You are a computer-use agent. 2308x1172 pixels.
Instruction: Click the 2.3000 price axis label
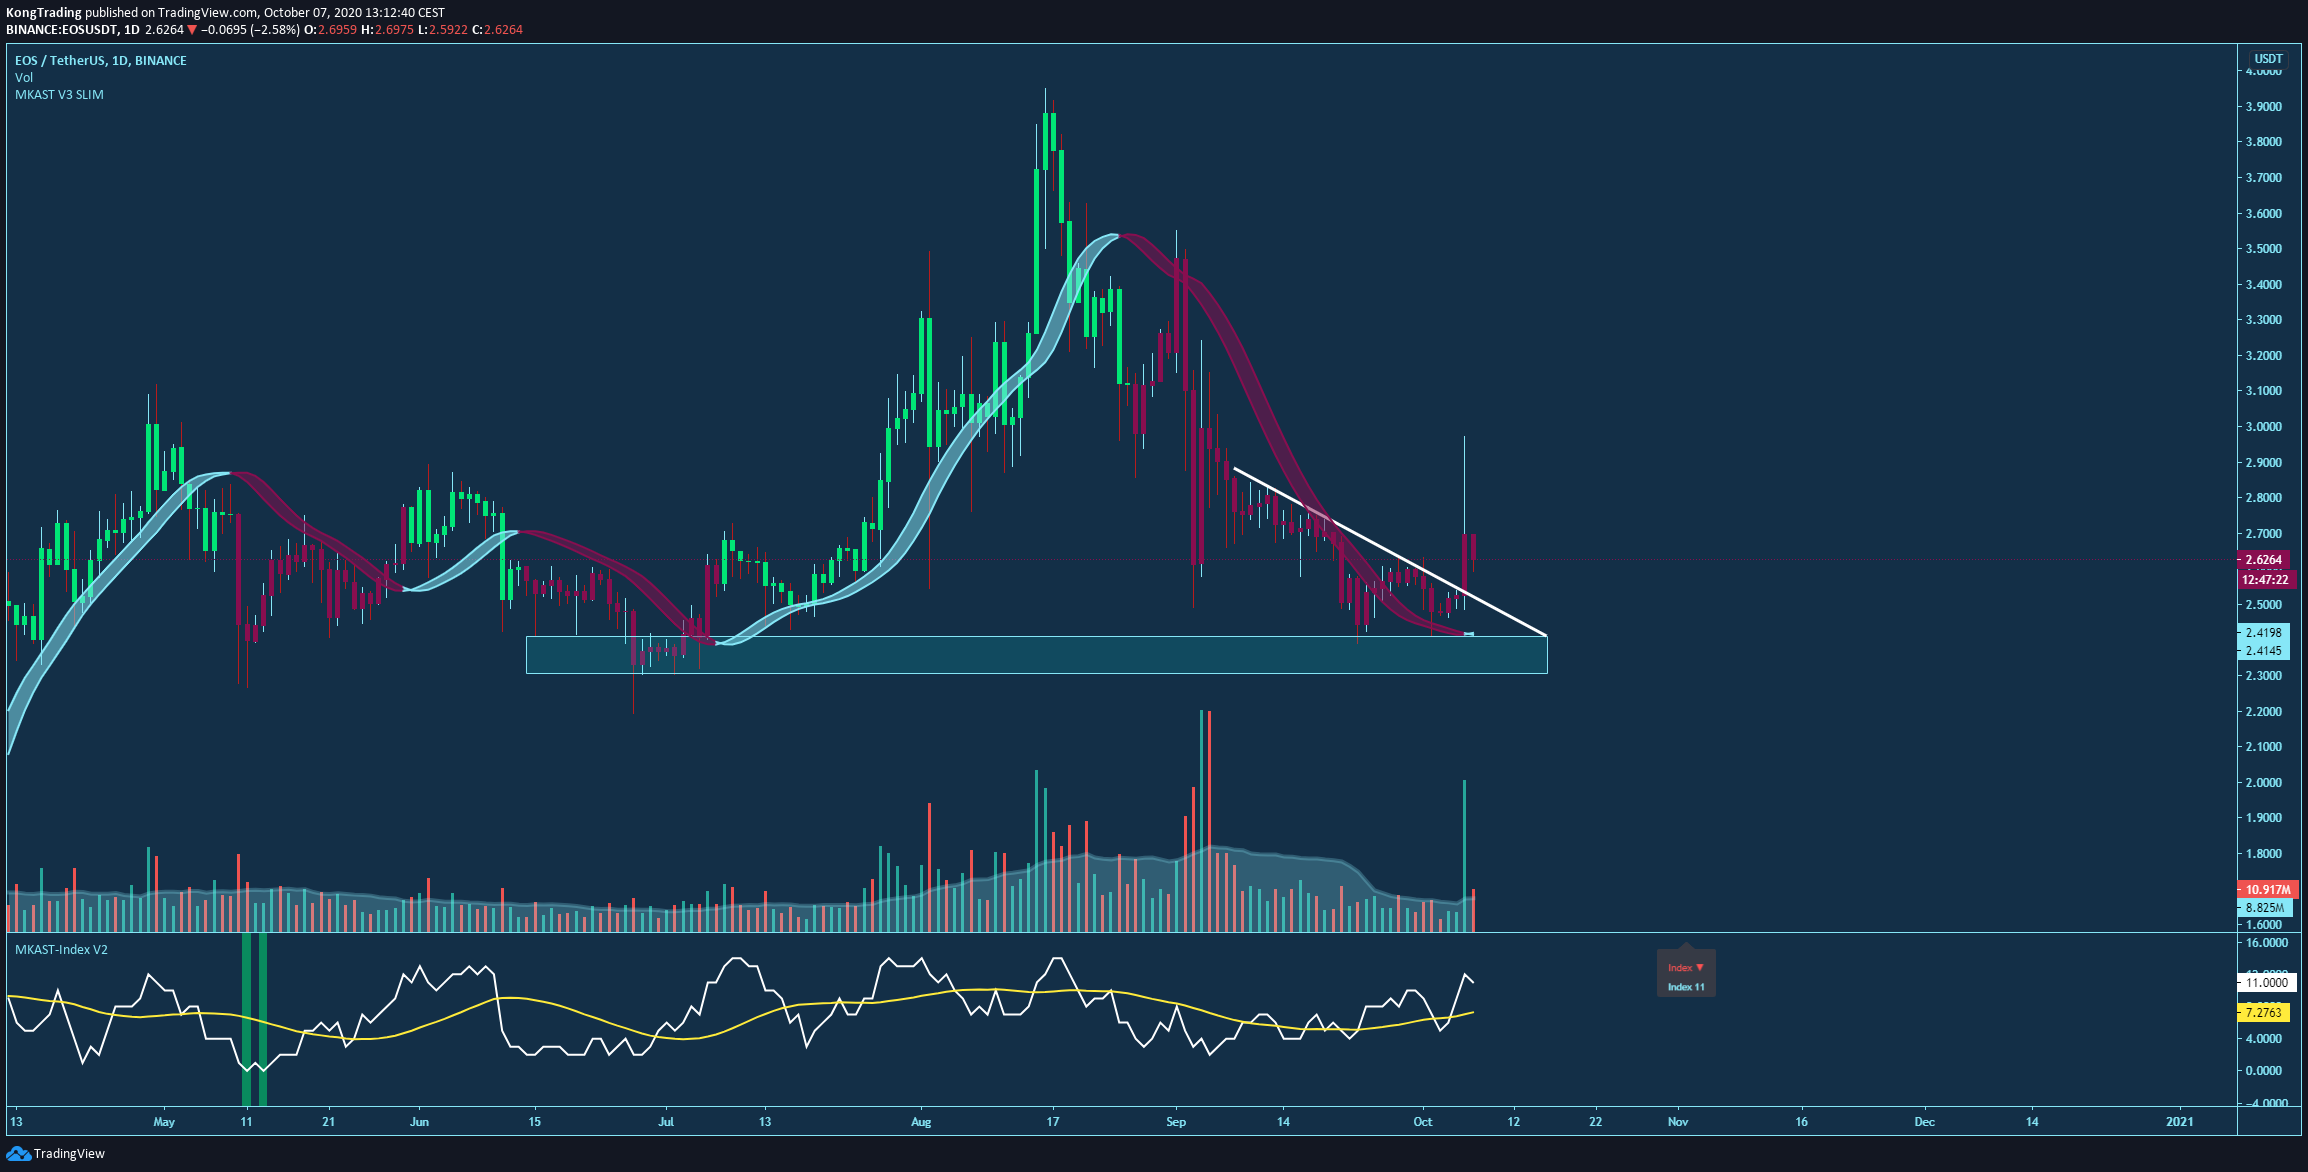coord(2263,676)
